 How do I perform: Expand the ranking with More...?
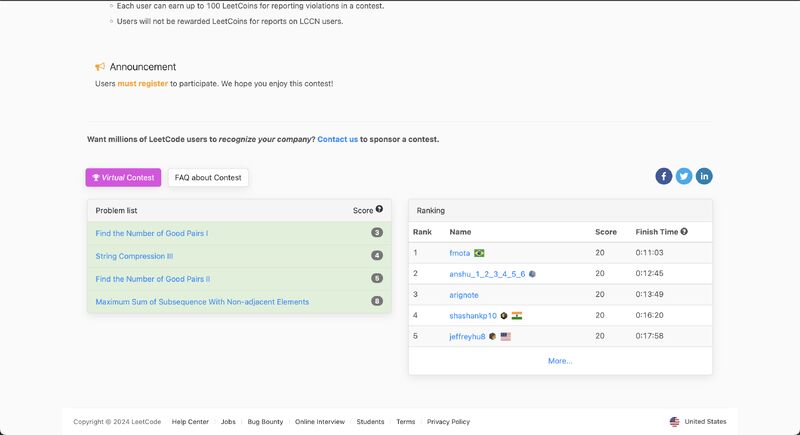(560, 361)
